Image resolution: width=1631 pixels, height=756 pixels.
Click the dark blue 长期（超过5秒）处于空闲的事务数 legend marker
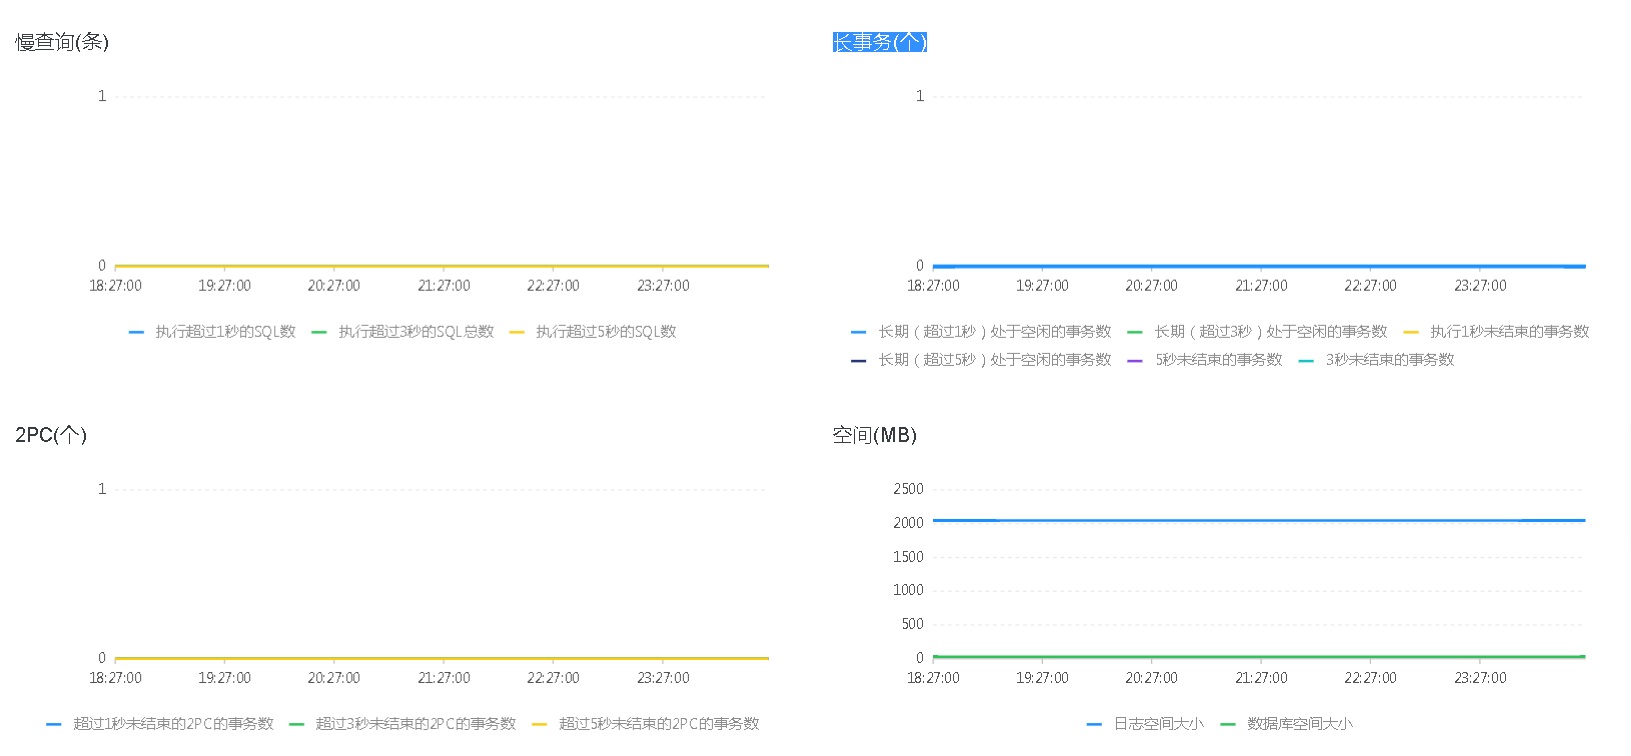pyautogui.click(x=859, y=360)
